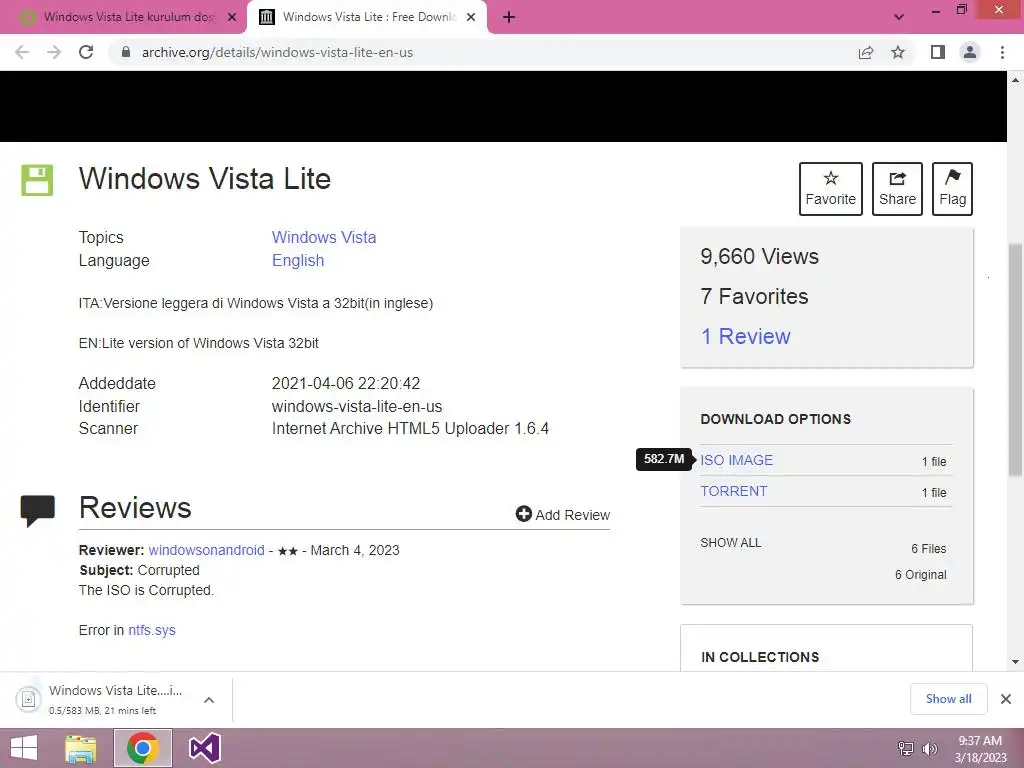Close the archive.org Free Download tab
The image size is (1024, 768).
[471, 18]
